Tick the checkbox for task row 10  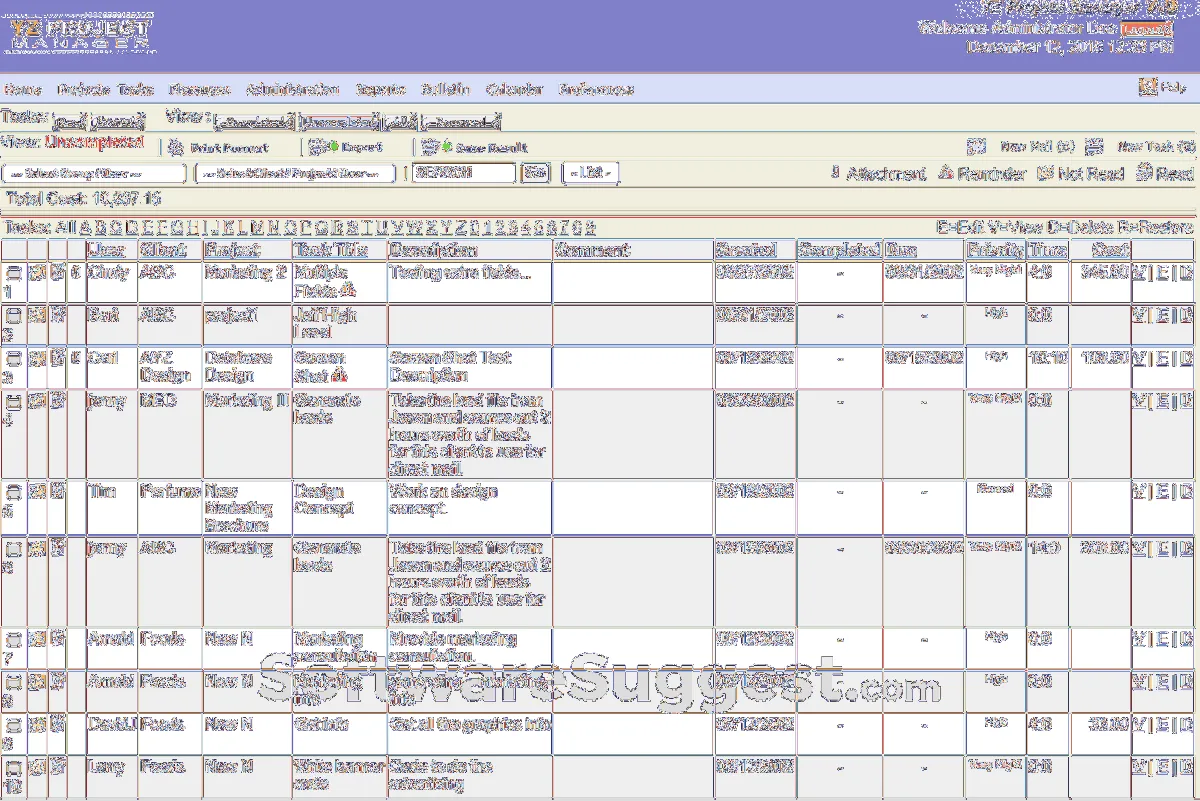(x=13, y=768)
